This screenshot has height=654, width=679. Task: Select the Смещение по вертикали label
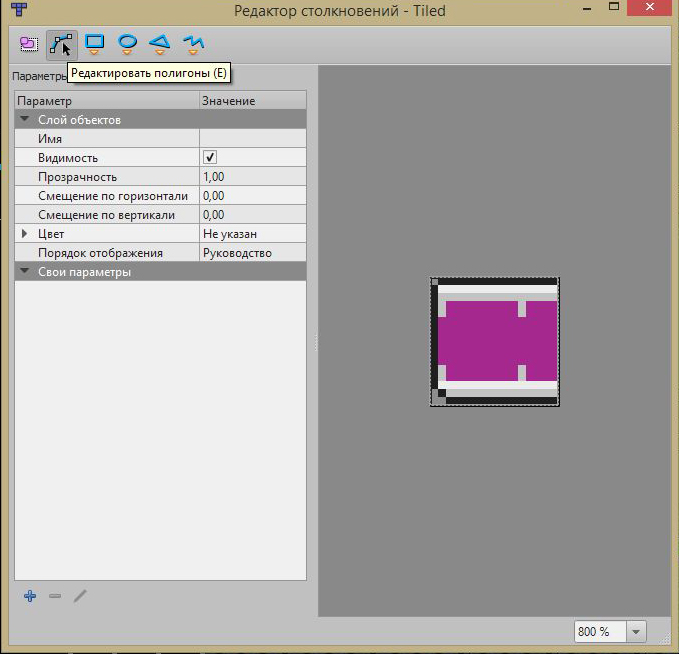coord(107,215)
